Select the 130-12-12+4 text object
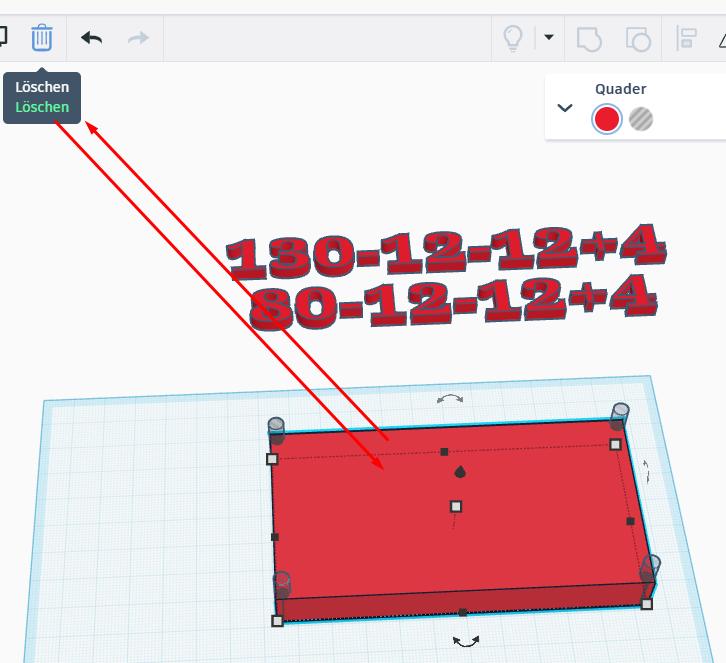The height and width of the screenshot is (663, 726). [447, 252]
